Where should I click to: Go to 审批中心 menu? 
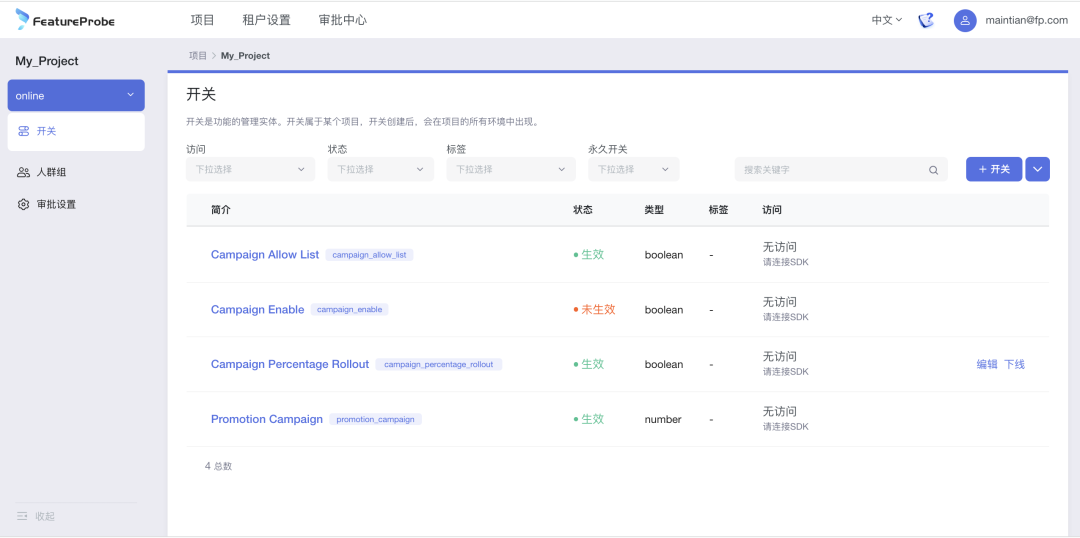[x=342, y=20]
